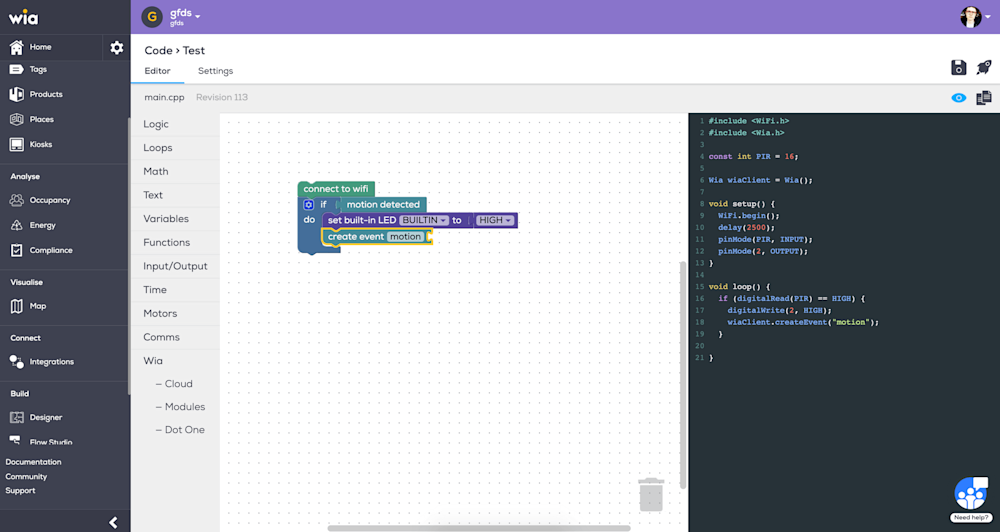Open the Text block category
Image resolution: width=1000 pixels, height=532 pixels.
click(x=153, y=195)
